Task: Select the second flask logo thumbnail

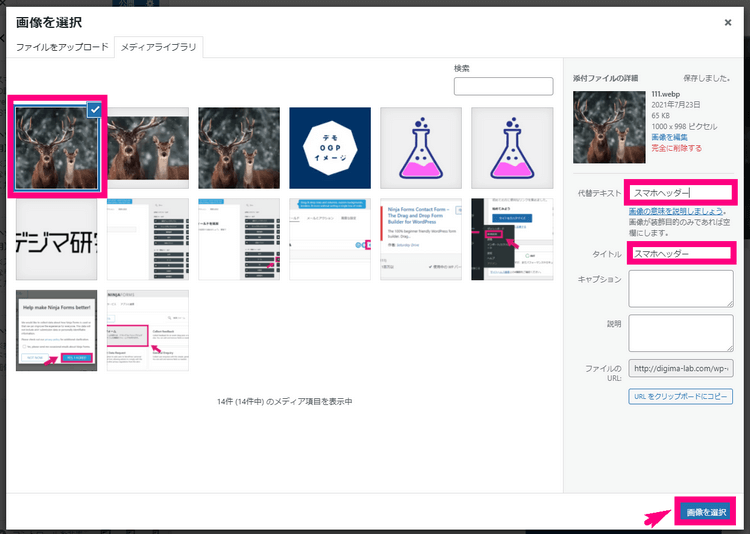Action: click(x=512, y=148)
